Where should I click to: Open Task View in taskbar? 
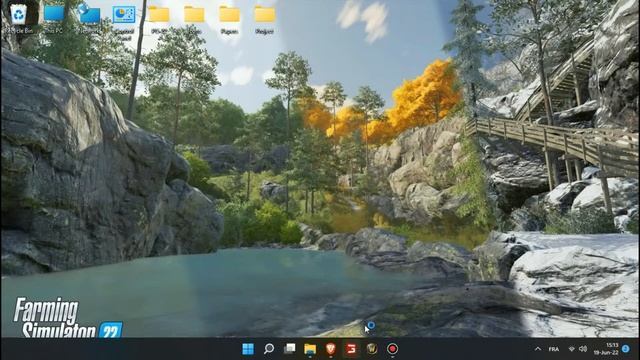tap(289, 349)
